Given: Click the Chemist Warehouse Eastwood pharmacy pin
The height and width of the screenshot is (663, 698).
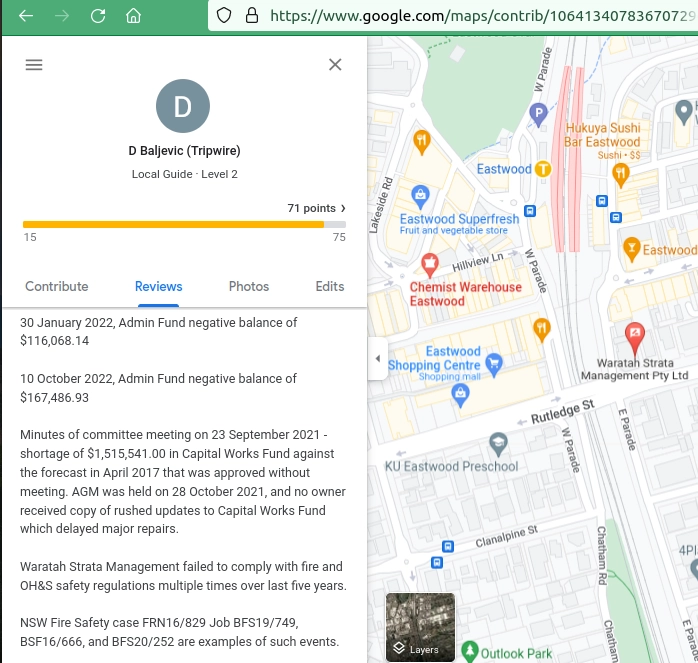Looking at the screenshot, I should click(430, 265).
